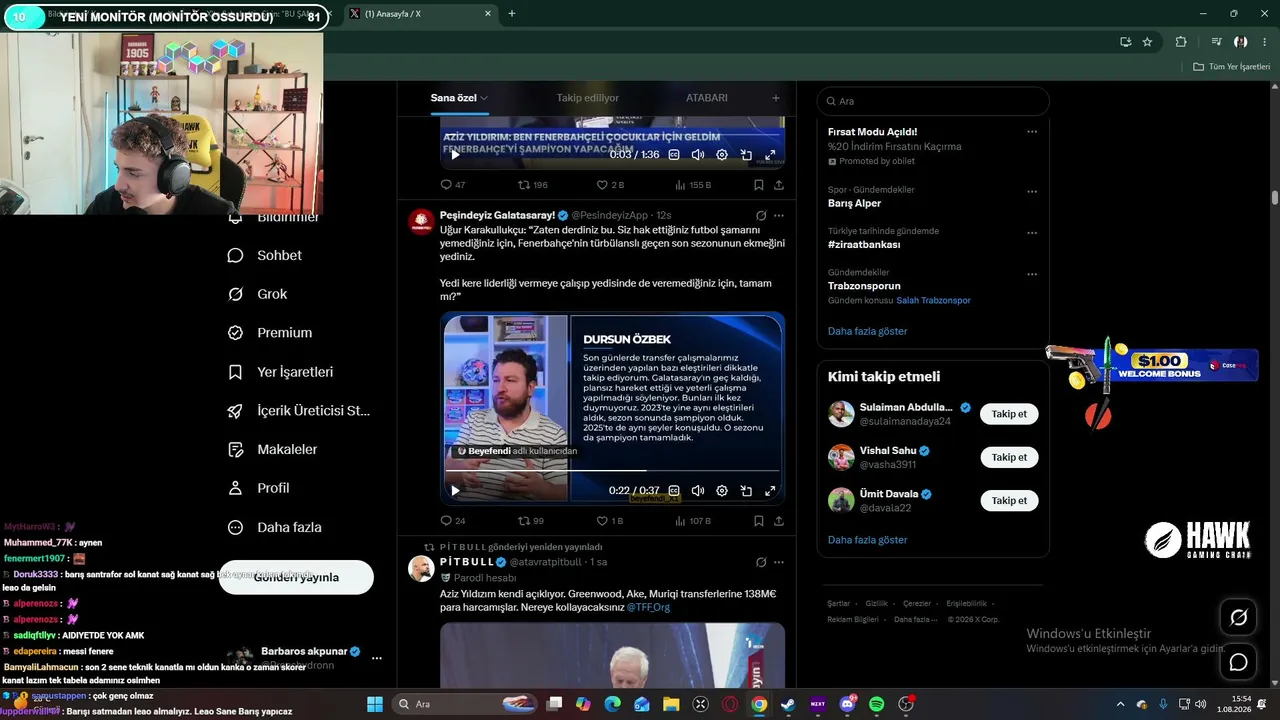This screenshot has width=1280, height=720.
Task: Open Barbaros akpunar account menu
Action: [x=376, y=658]
